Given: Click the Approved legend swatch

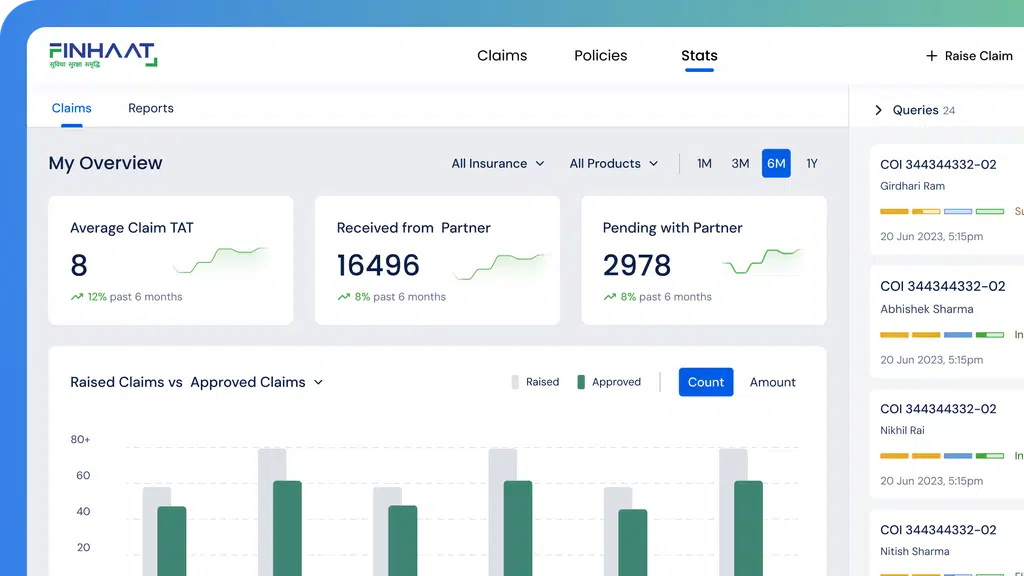Looking at the screenshot, I should pyautogui.click(x=581, y=382).
